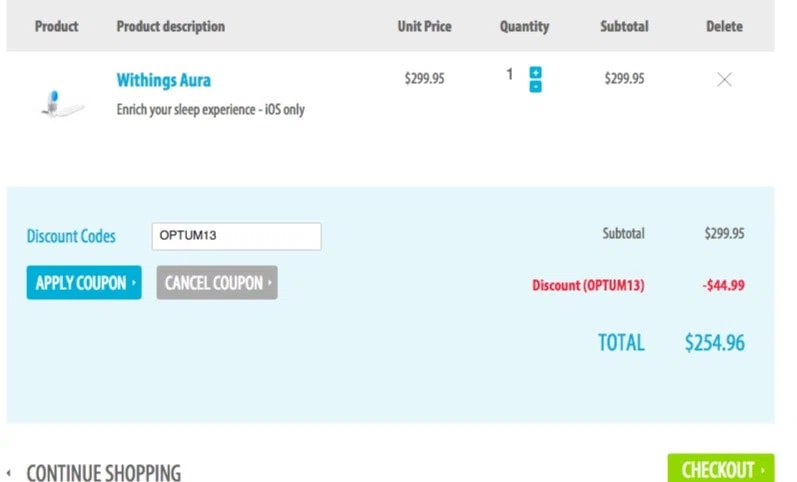
Task: Click the Discount Codes label
Action: 71,236
